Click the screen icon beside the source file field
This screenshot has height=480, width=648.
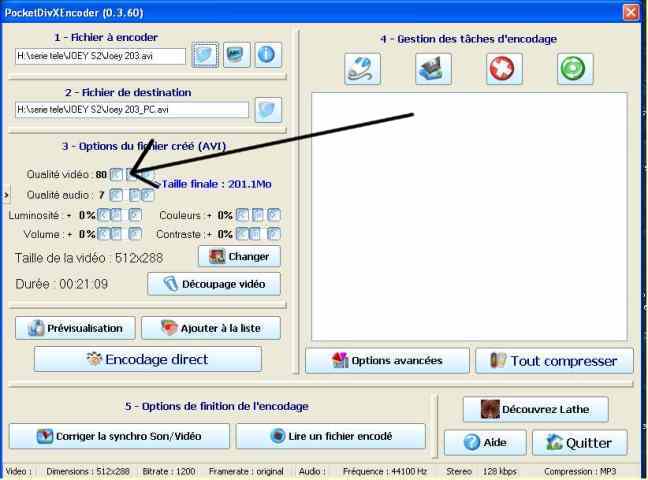[x=236, y=55]
